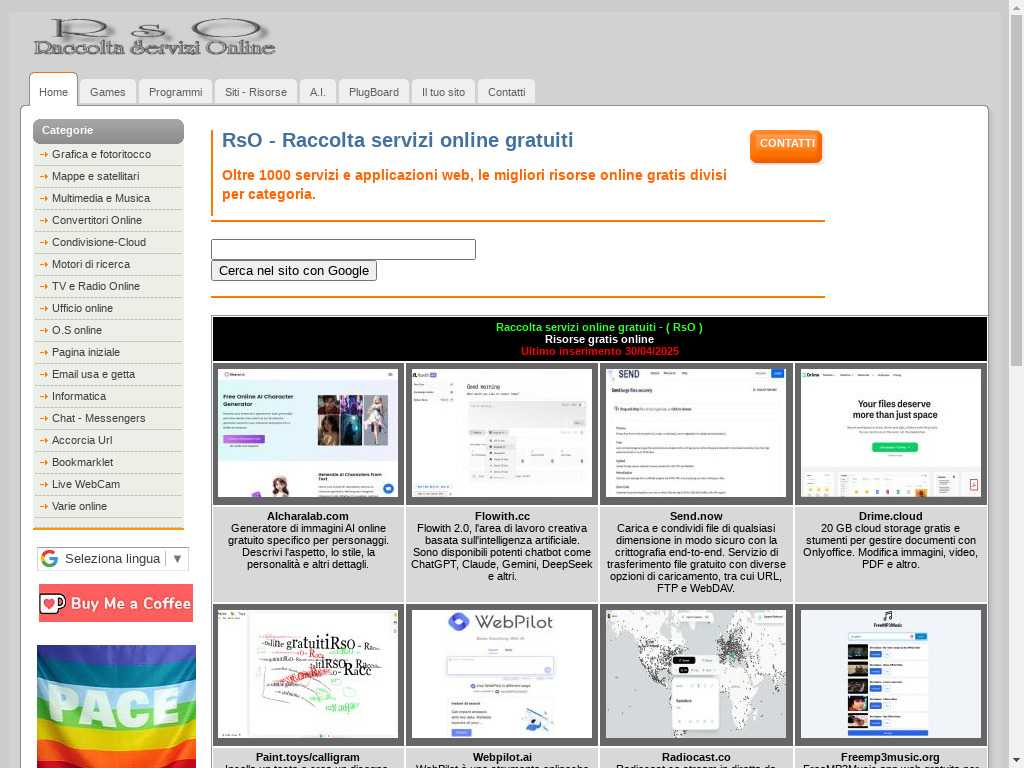
Task: Click the 'Risorse gratis online' text
Action: click(x=600, y=339)
